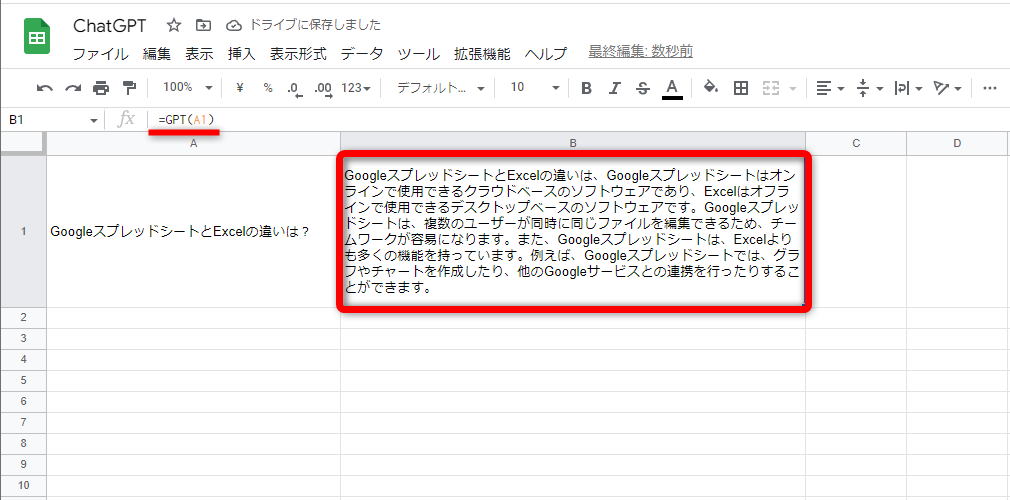Select column D header
Viewport: 1010px width, 500px height.
pyautogui.click(x=958, y=143)
